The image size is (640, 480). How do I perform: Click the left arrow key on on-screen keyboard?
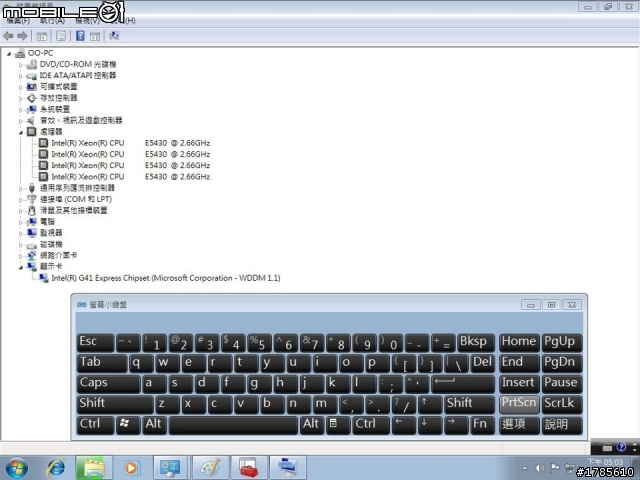(x=404, y=424)
